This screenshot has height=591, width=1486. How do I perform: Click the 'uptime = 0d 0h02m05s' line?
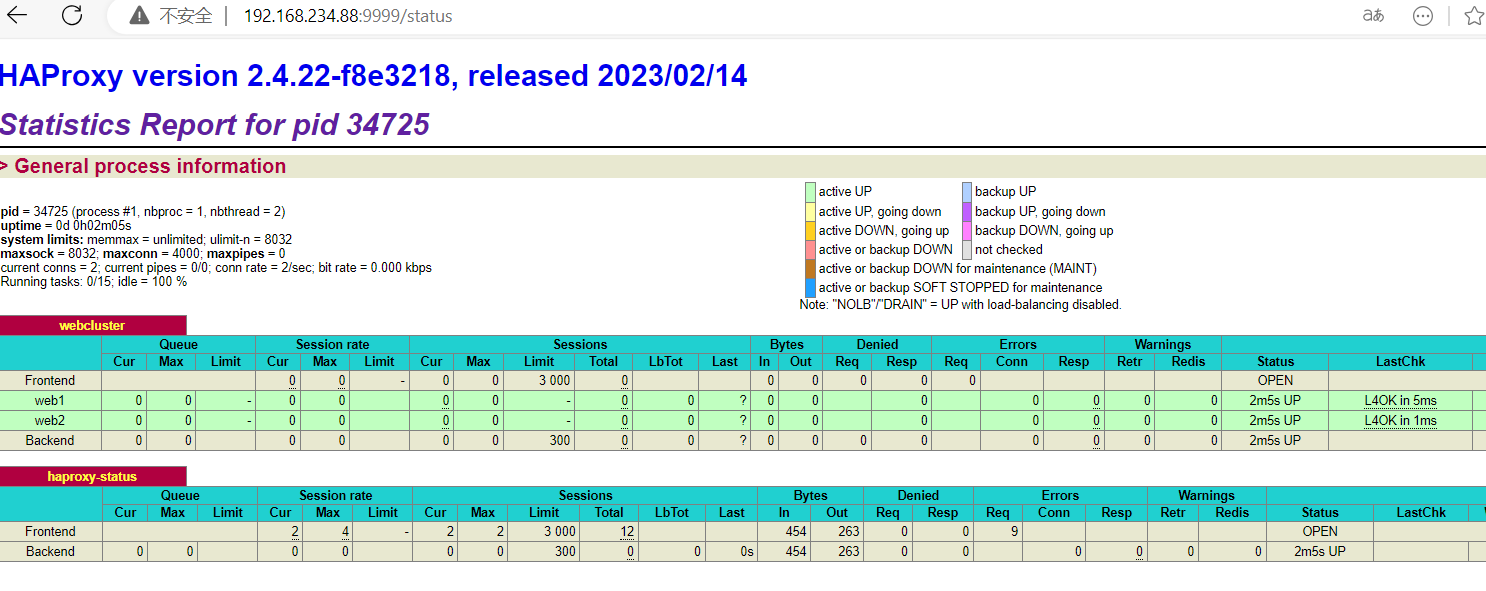66,226
